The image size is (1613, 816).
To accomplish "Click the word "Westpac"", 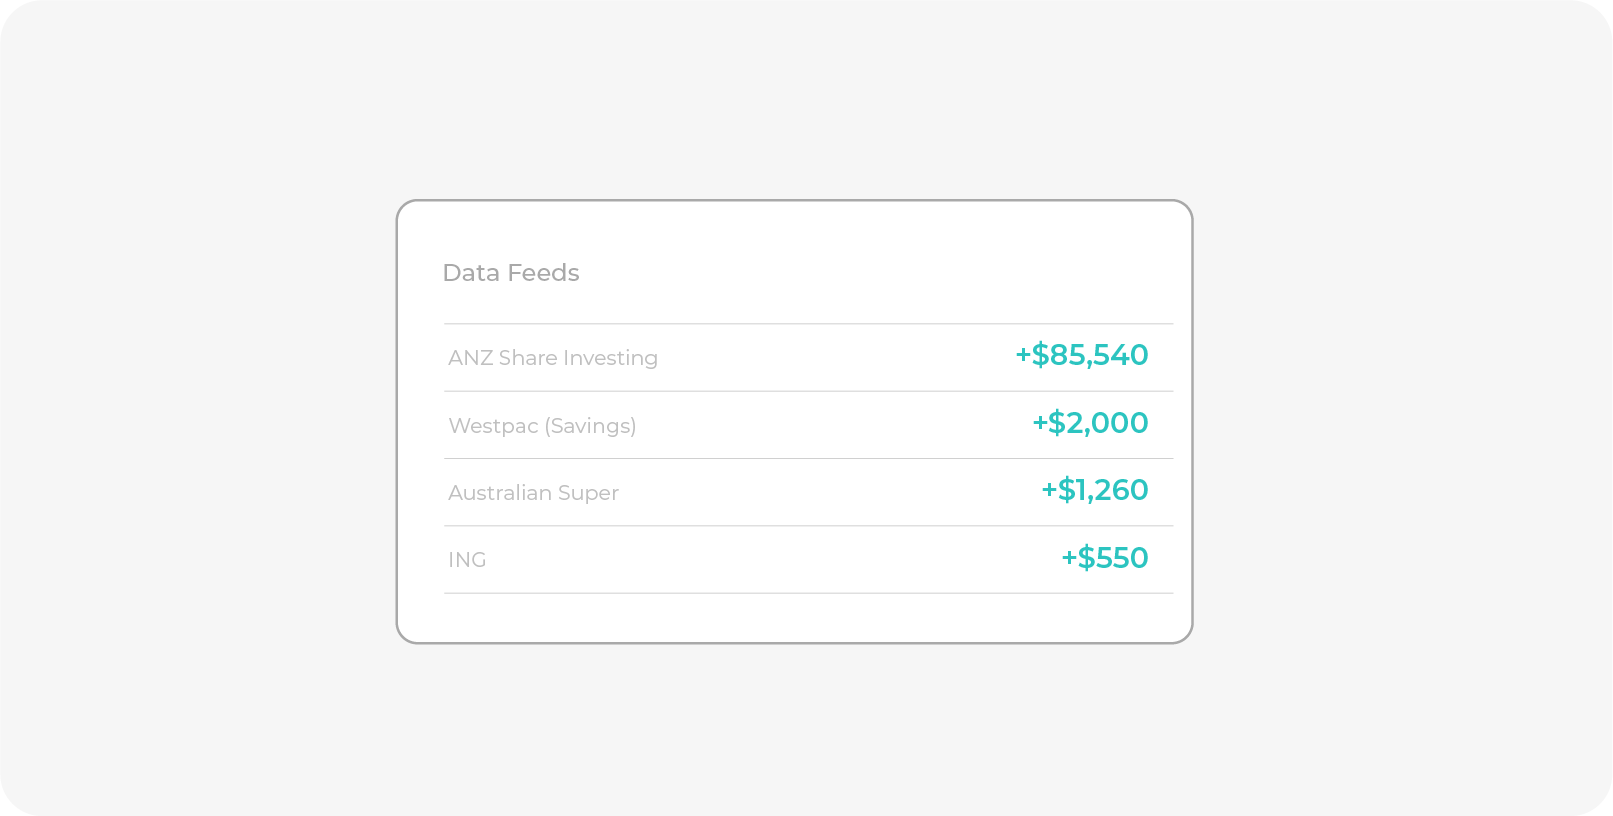I will click(x=493, y=426).
